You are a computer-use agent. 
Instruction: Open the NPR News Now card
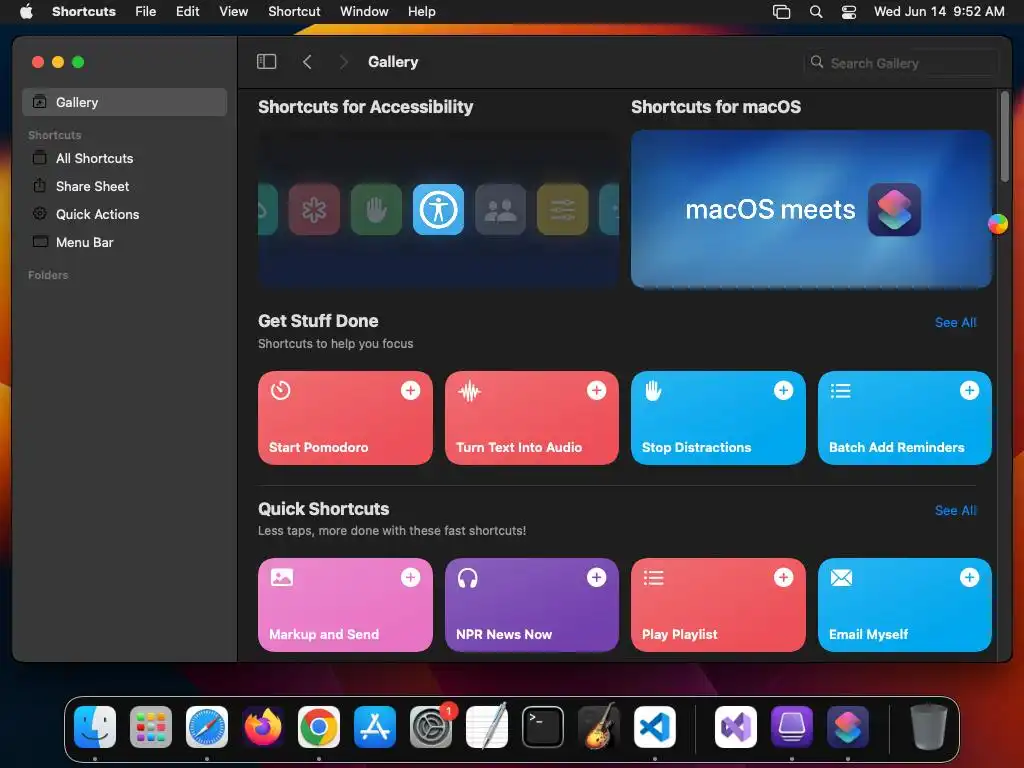click(x=532, y=605)
